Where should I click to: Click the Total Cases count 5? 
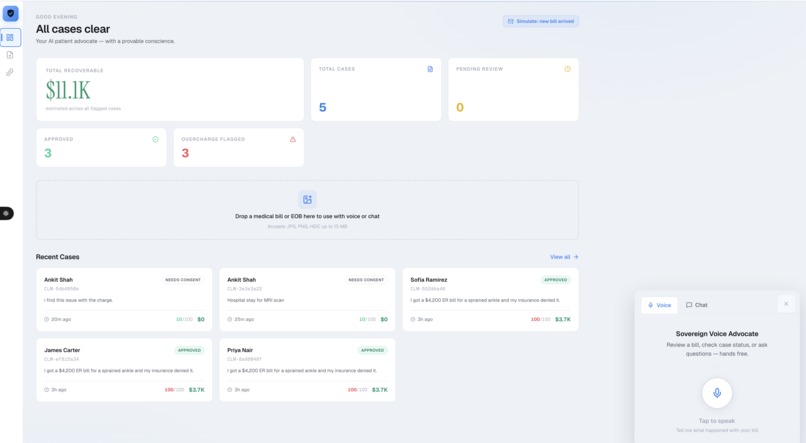[322, 107]
